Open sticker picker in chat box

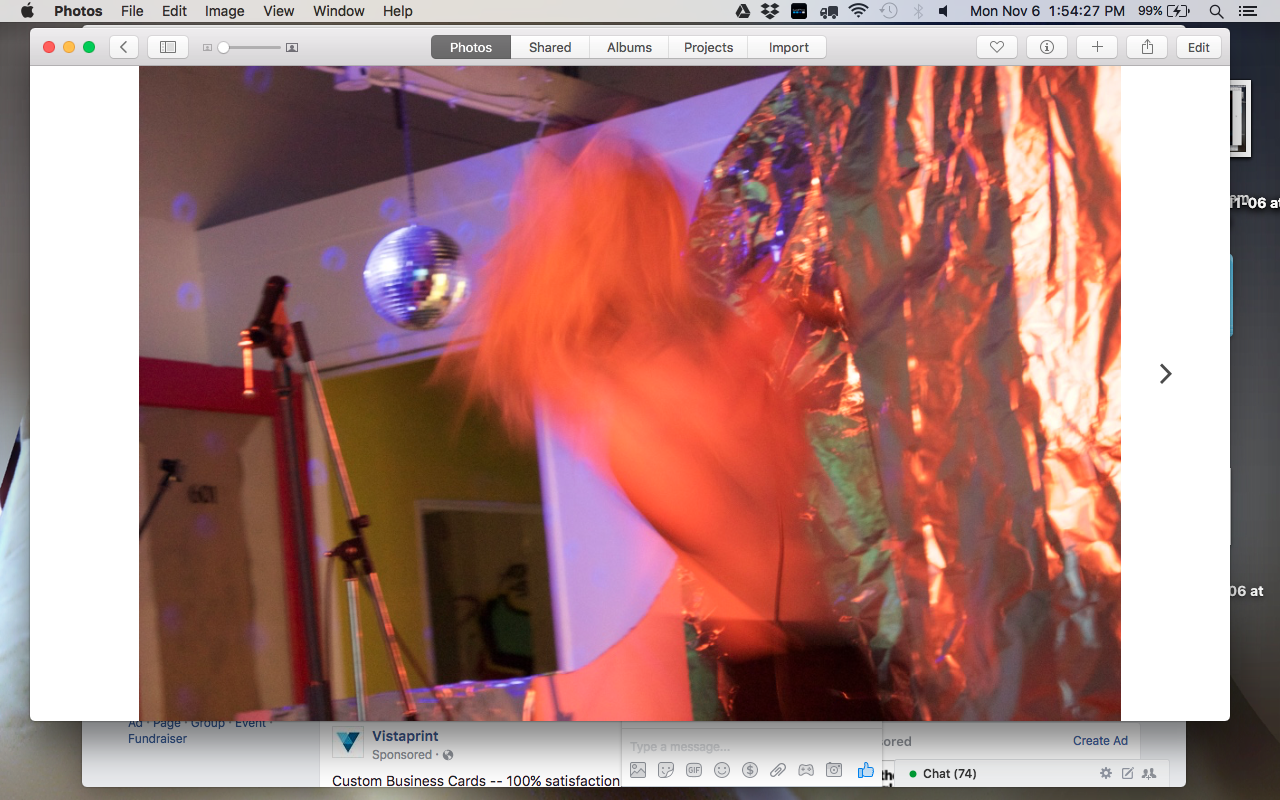tap(666, 770)
